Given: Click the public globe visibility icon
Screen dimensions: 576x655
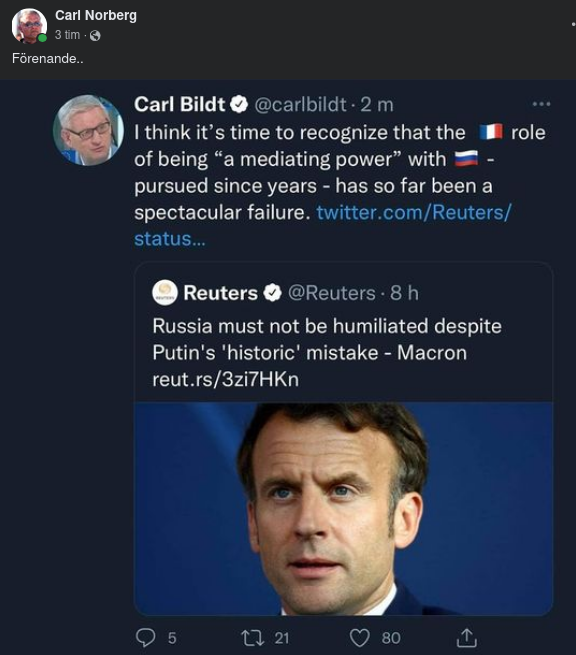Looking at the screenshot, I should [95, 36].
